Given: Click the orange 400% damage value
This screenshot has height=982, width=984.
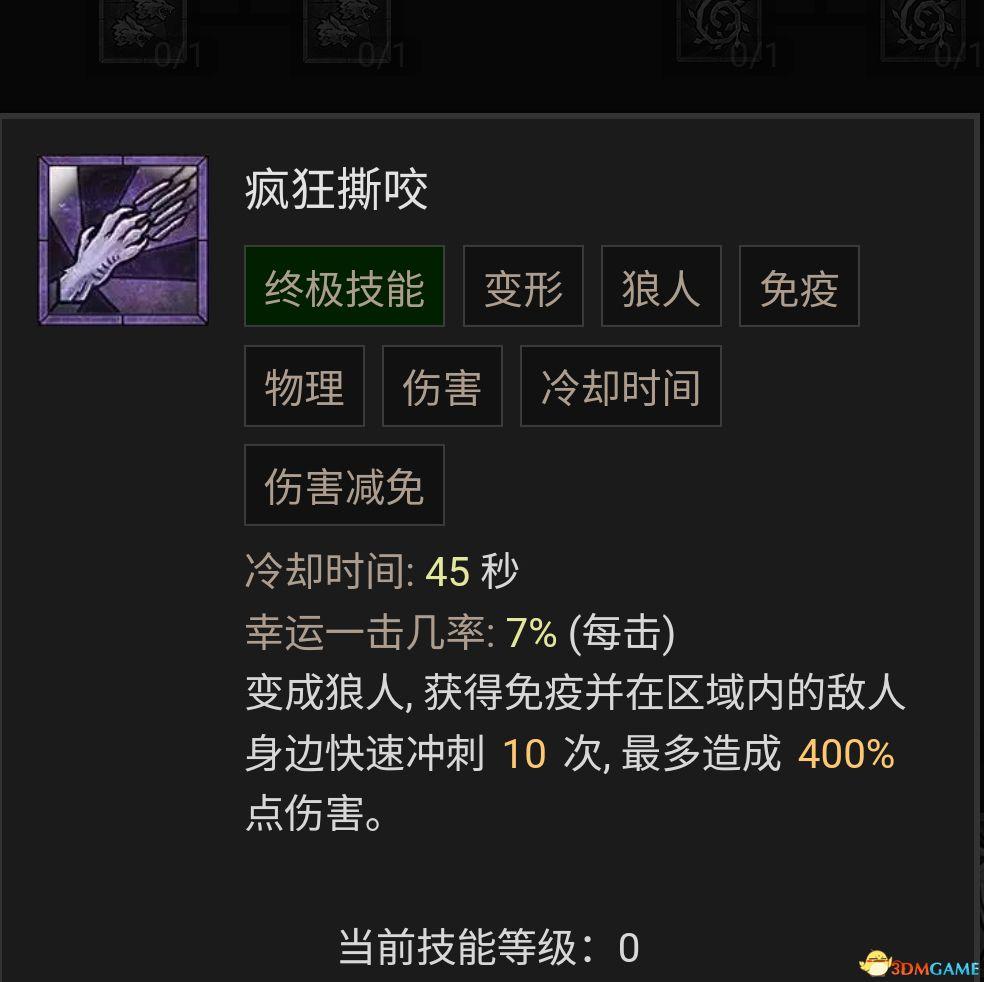Looking at the screenshot, I should coord(846,753).
